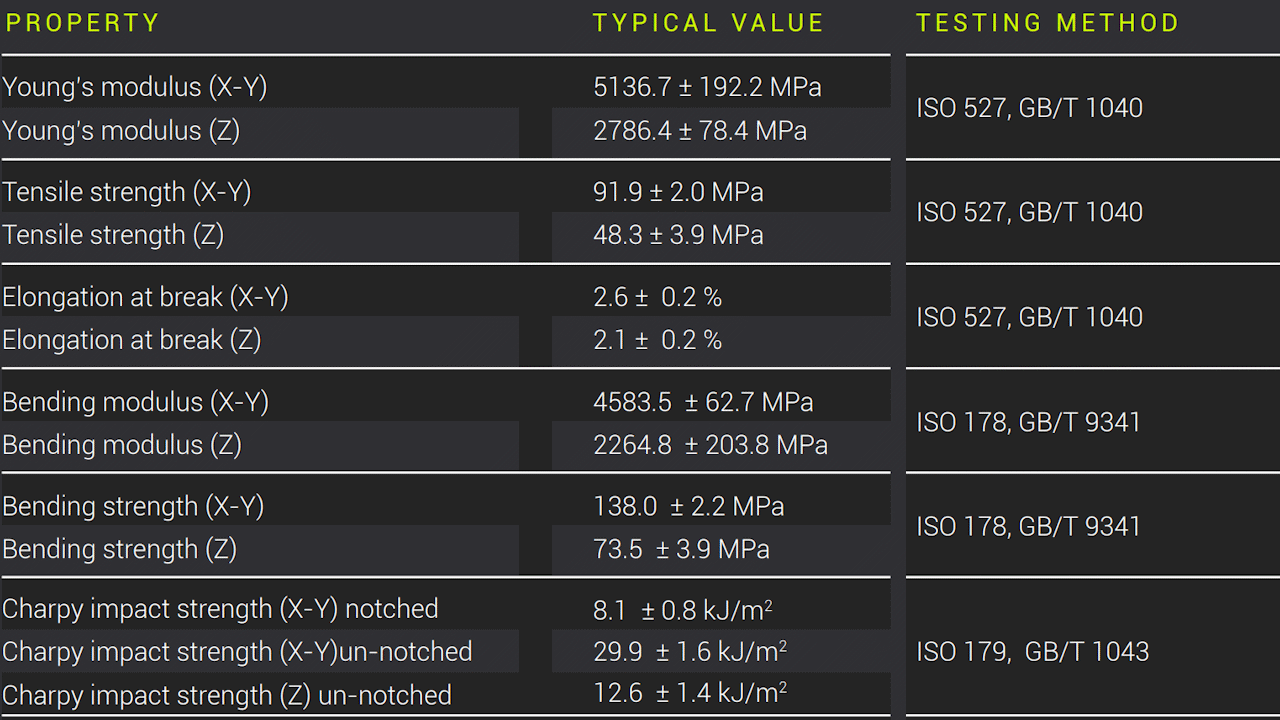This screenshot has height=720, width=1280.
Task: Click the ISO 179, GB/T 1043 cell
Action: pyautogui.click(x=1032, y=652)
